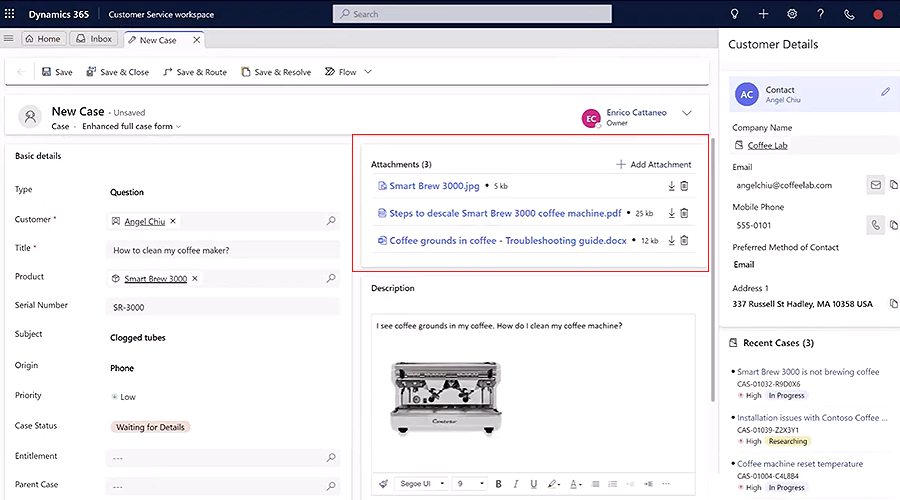Open Enrico Cattaneo owner link
Screen dimensions: 900x500
(636, 113)
